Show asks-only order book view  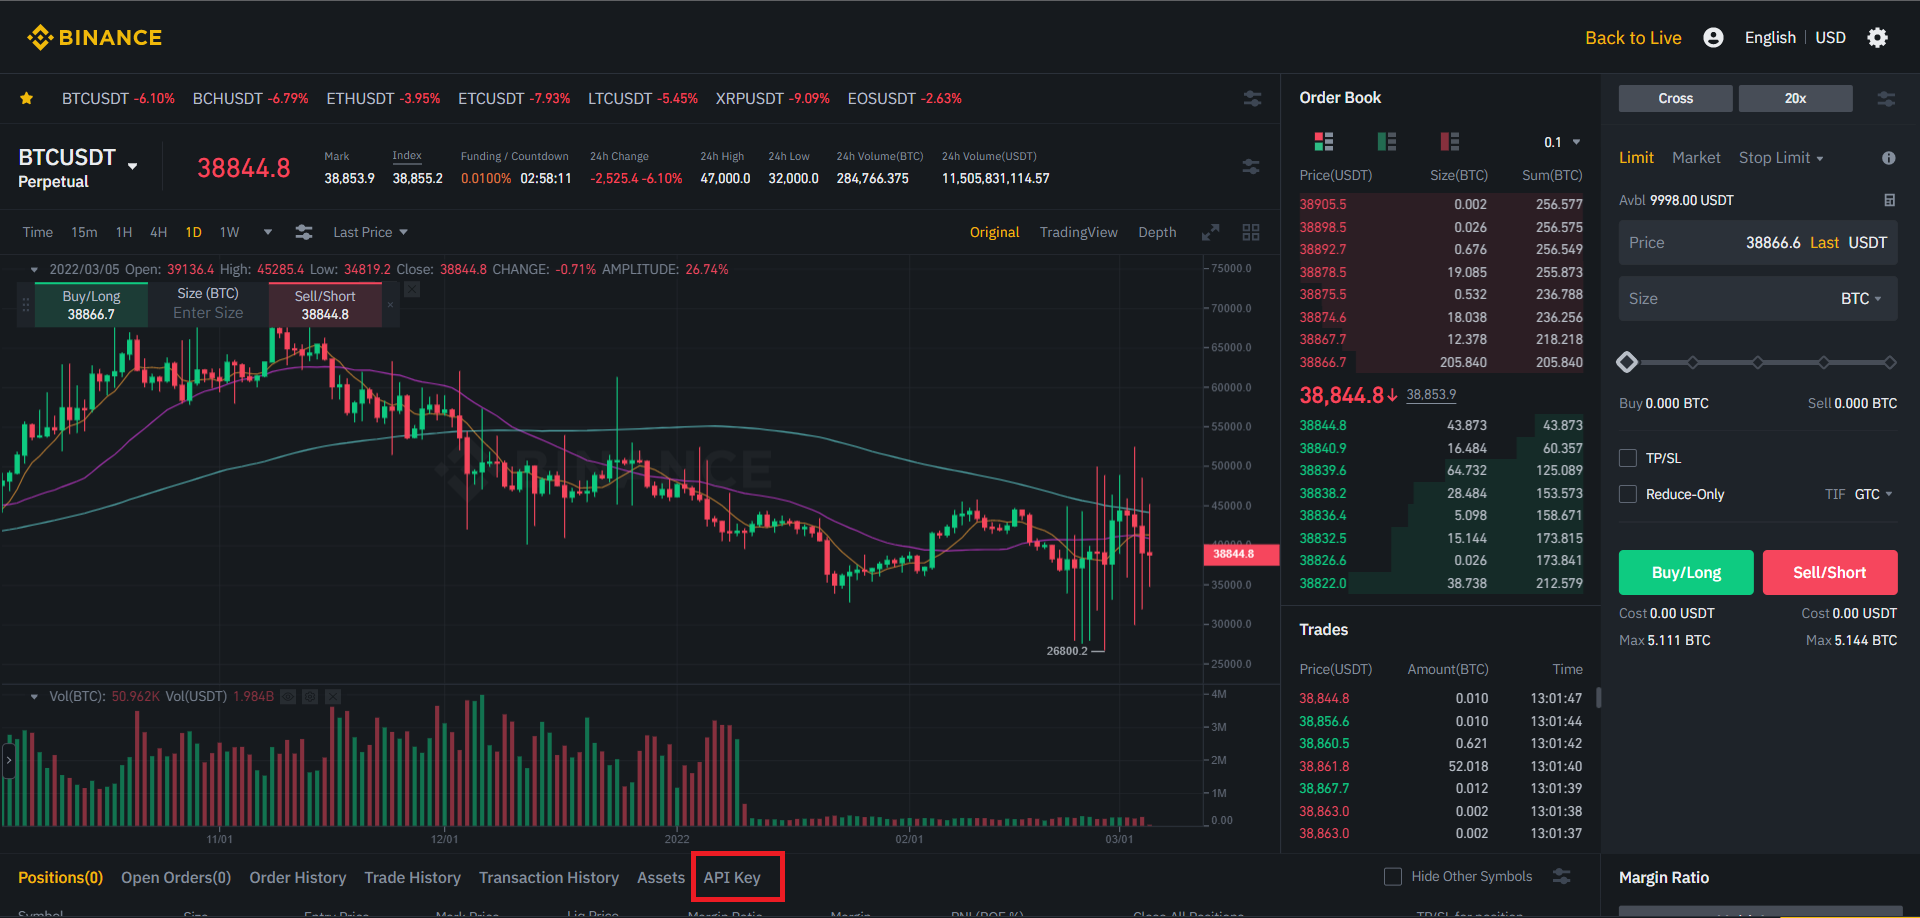(x=1450, y=141)
